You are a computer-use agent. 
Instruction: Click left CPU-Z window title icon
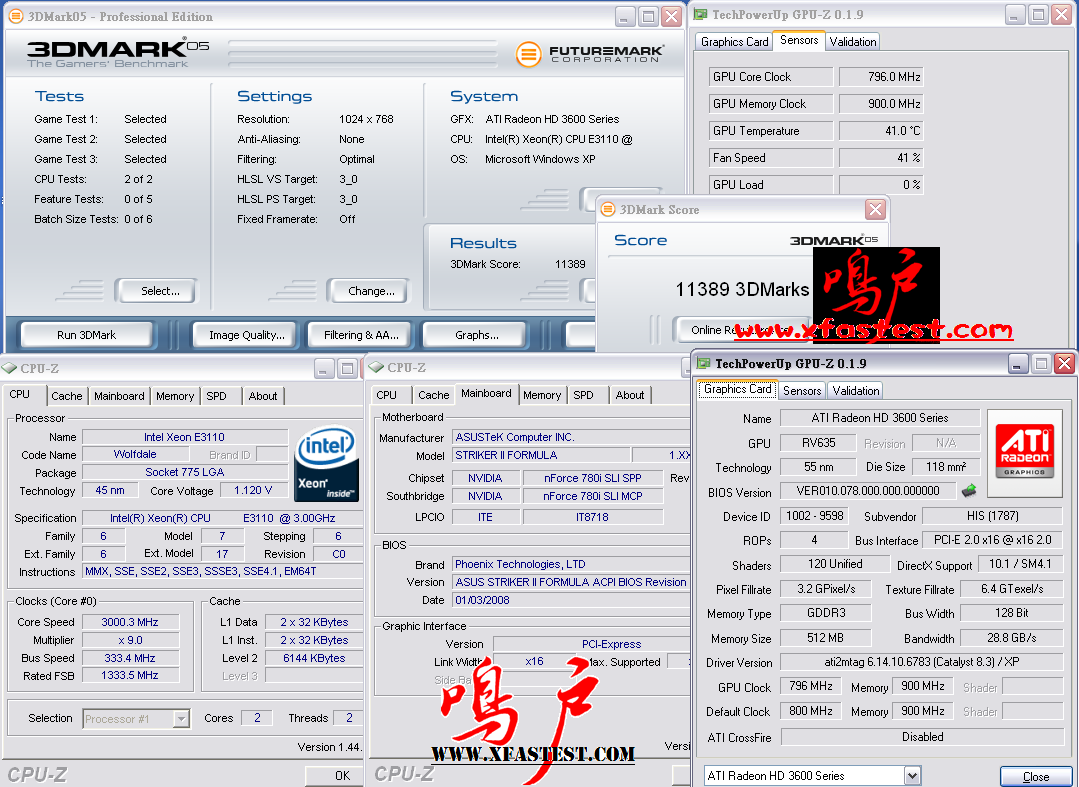click(9, 368)
